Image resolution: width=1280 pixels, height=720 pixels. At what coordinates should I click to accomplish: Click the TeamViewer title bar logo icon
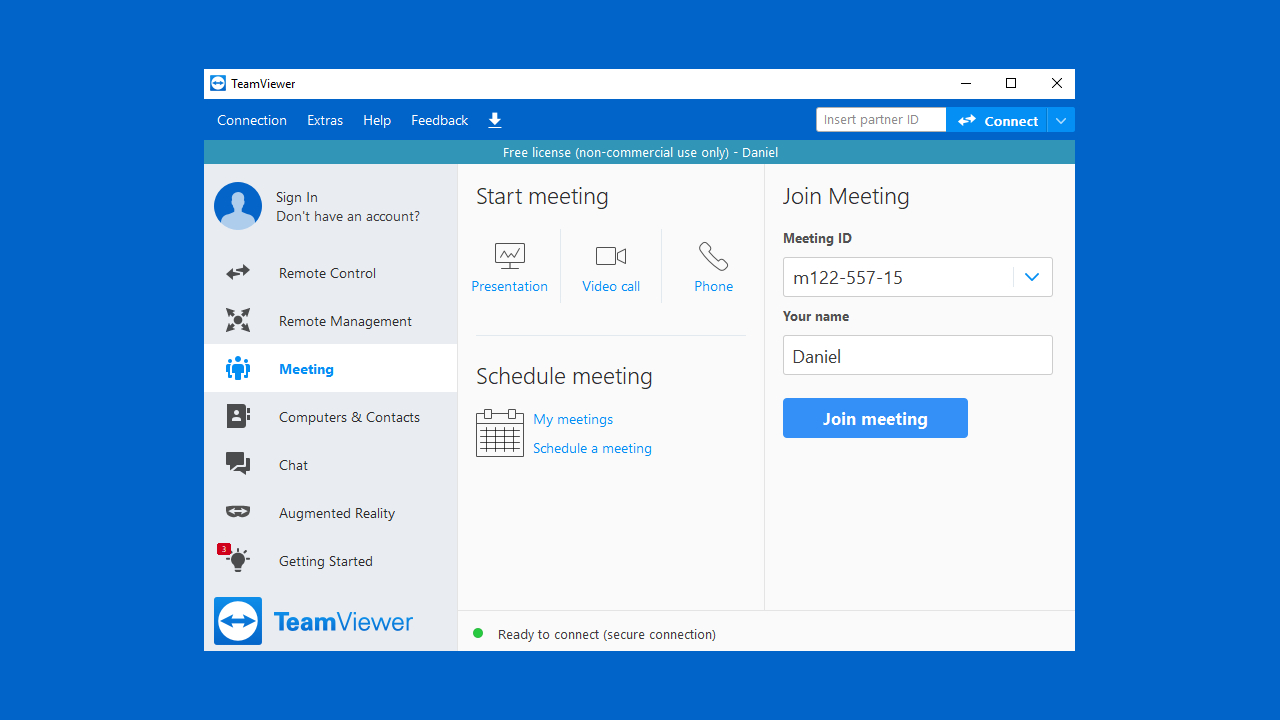[x=218, y=84]
